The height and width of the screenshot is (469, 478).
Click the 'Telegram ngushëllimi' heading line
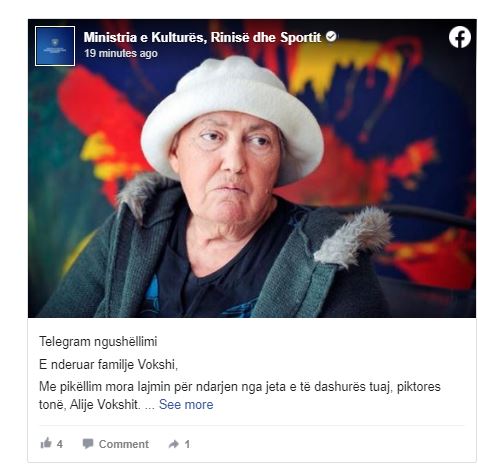(98, 342)
